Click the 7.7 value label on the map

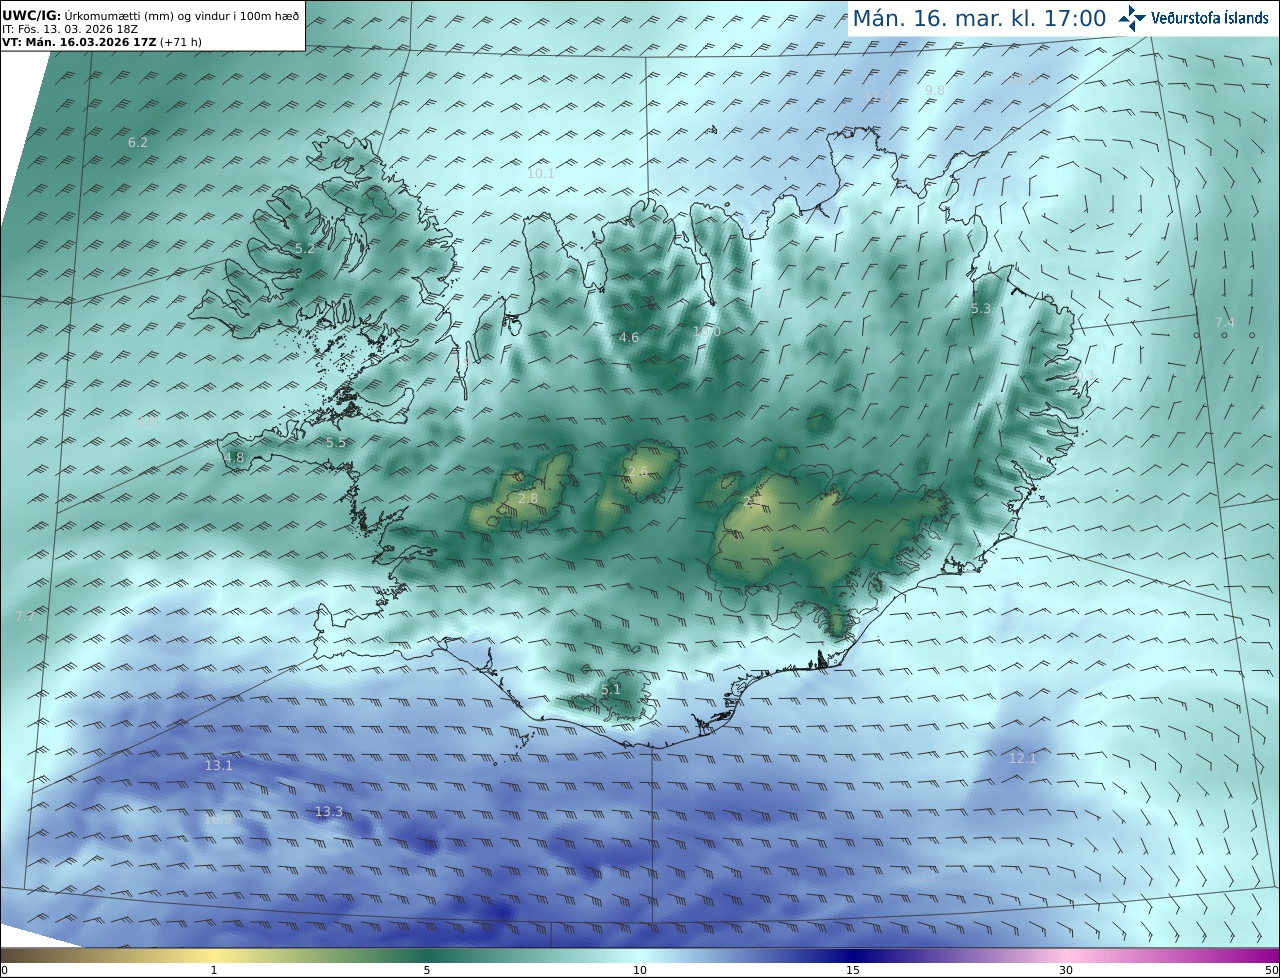25,617
